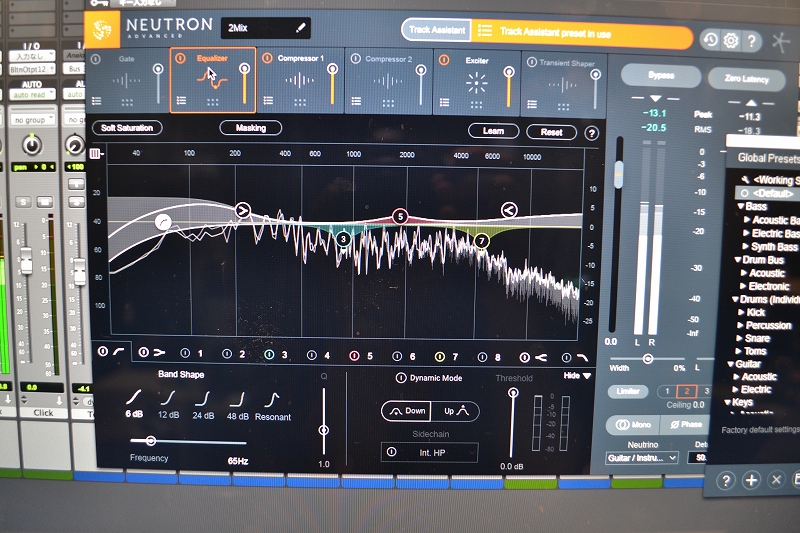The width and height of the screenshot is (800, 533).
Task: Toggle the Transient Shaper power button
Action: [x=532, y=62]
